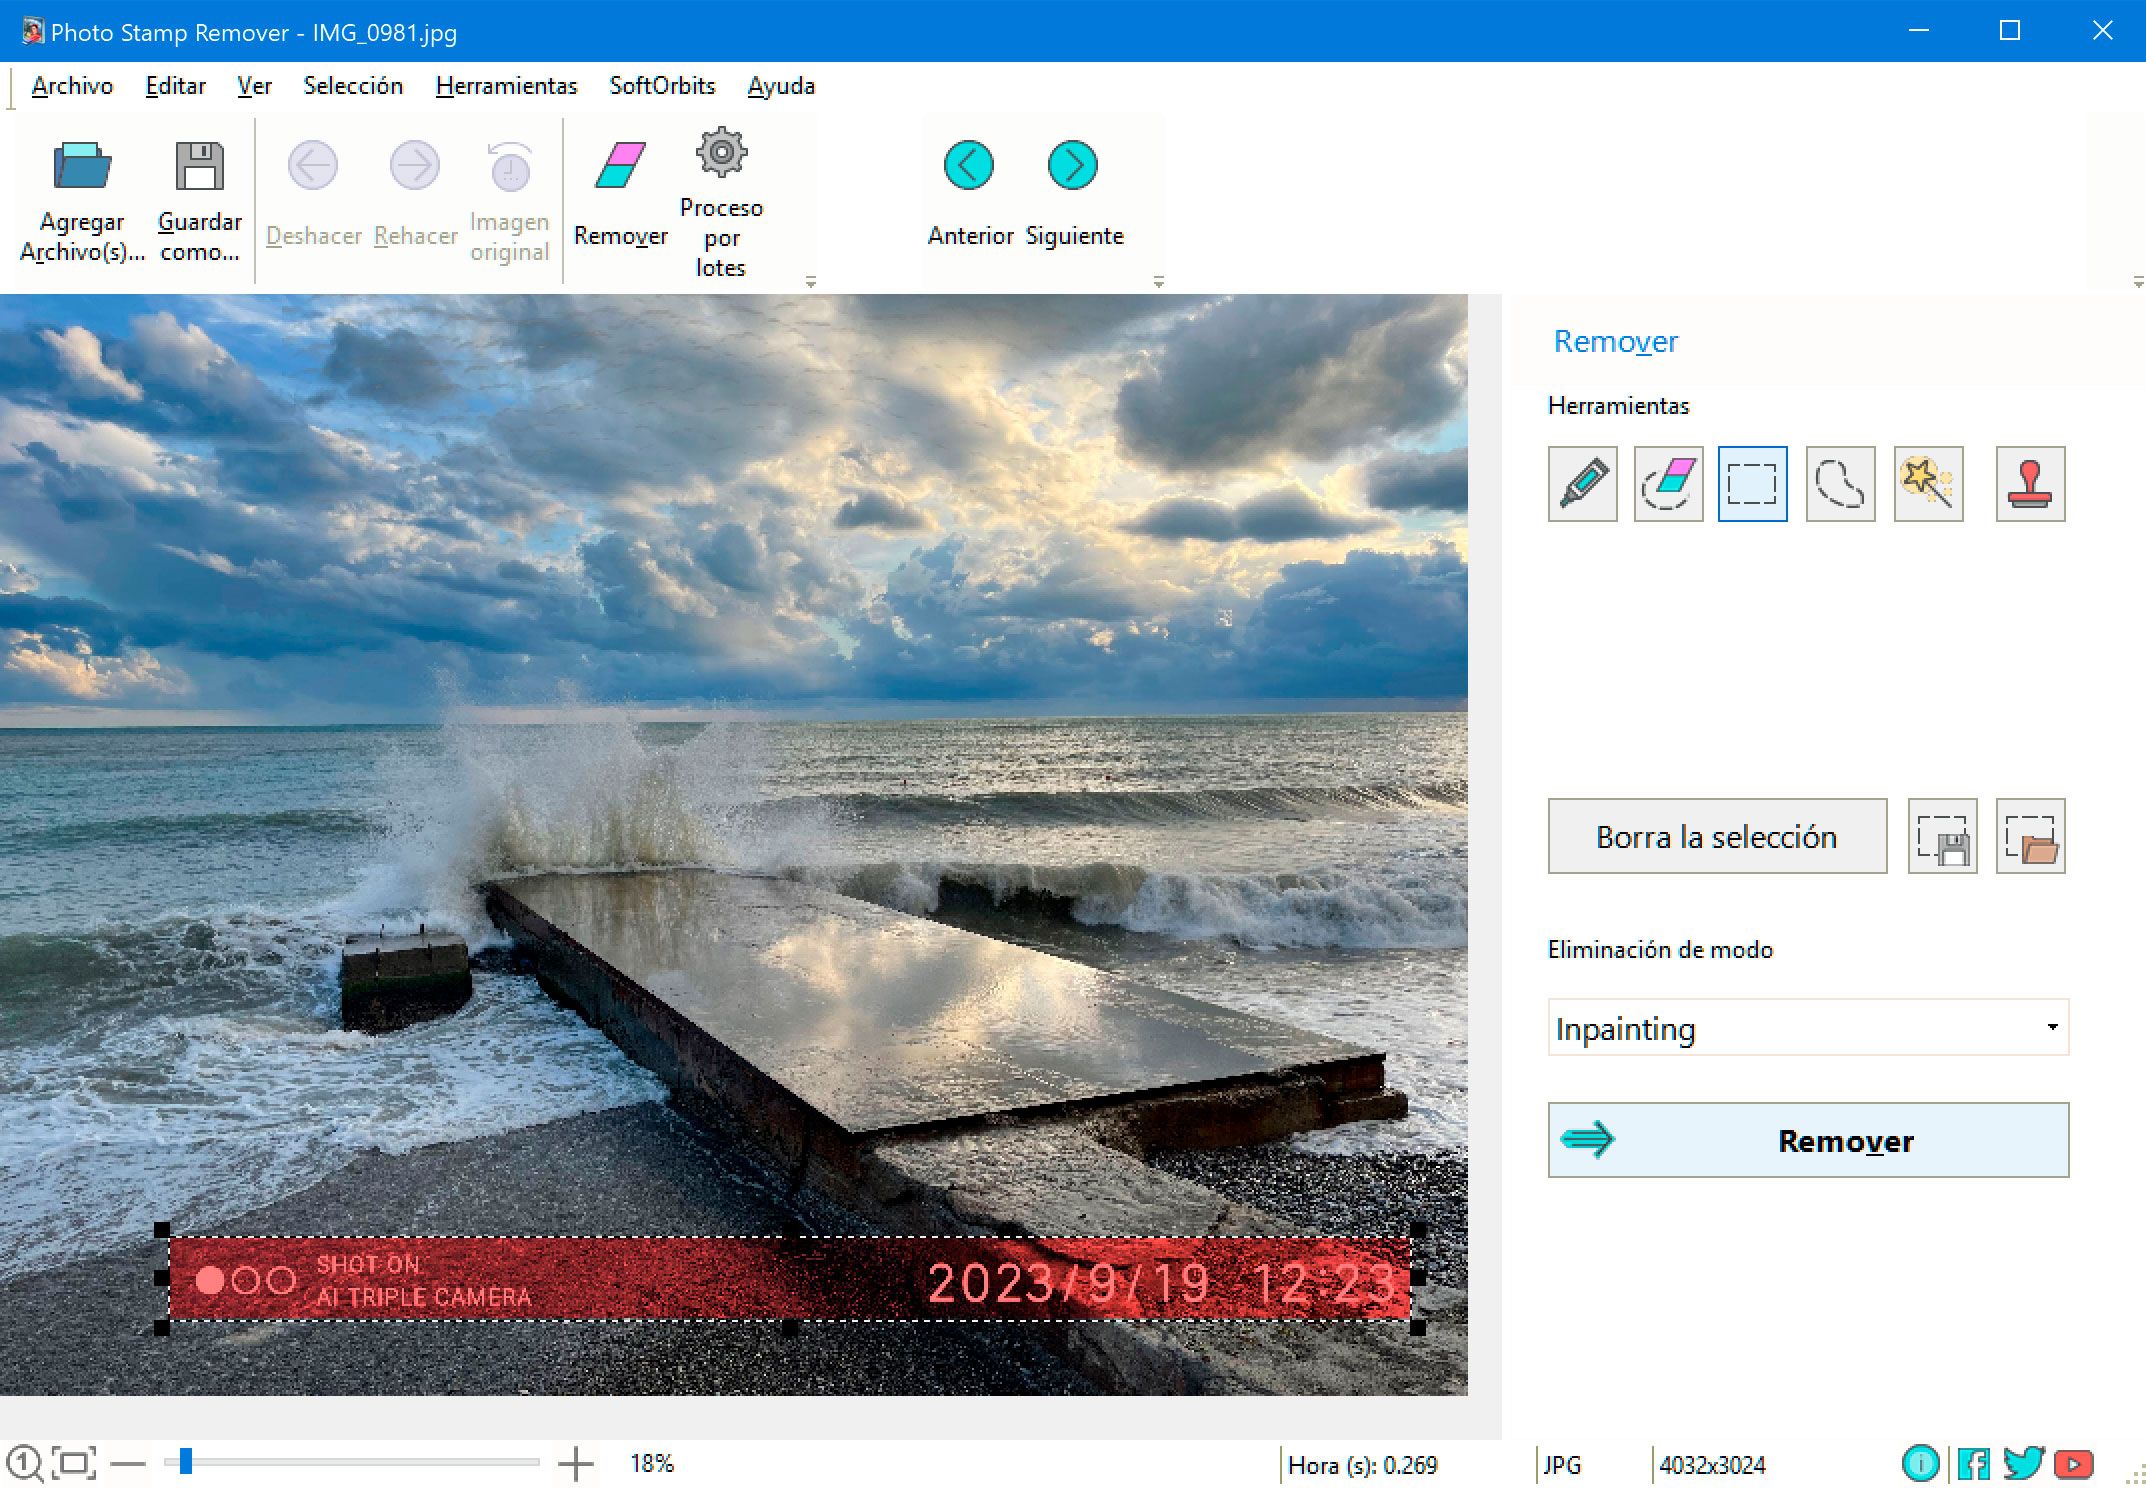Open the YouTube icon

click(x=2074, y=1465)
